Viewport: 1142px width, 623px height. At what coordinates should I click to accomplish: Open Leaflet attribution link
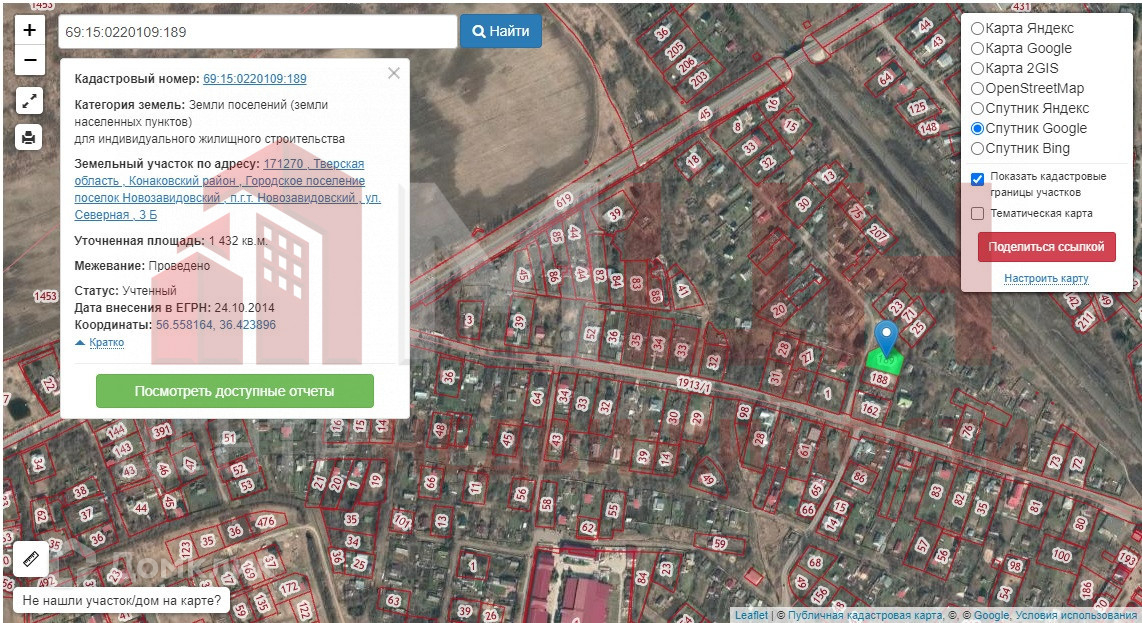point(751,615)
